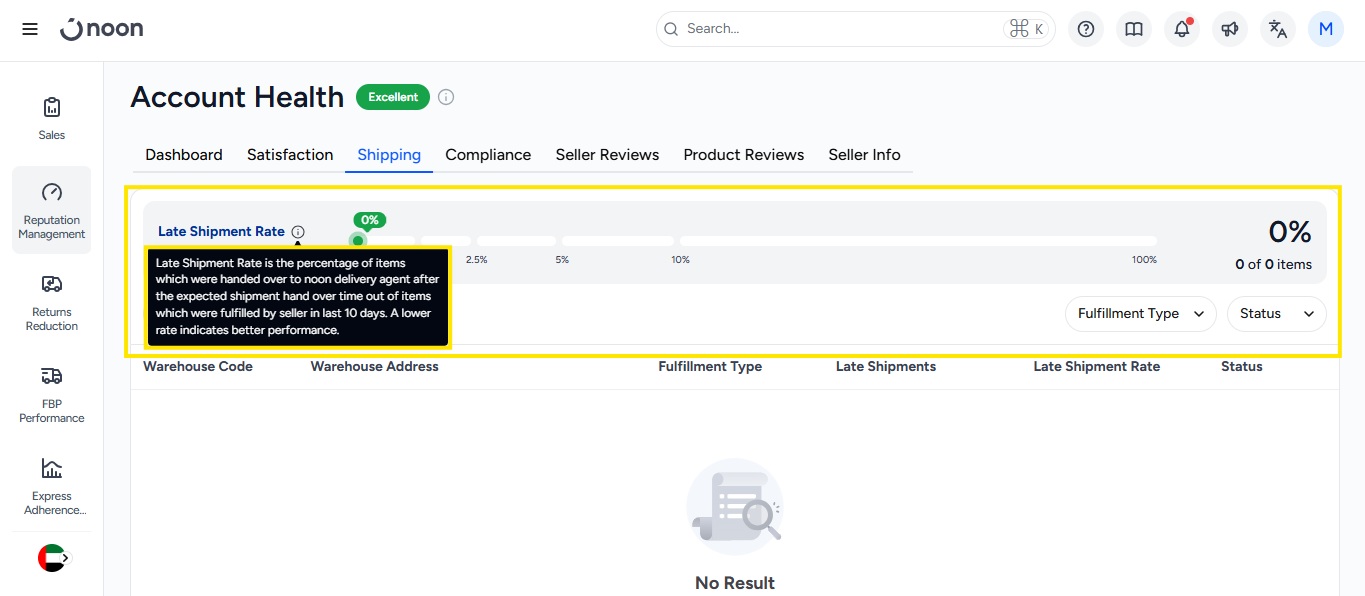Image resolution: width=1365 pixels, height=596 pixels.
Task: Open the notifications bell
Action: pyautogui.click(x=1181, y=29)
